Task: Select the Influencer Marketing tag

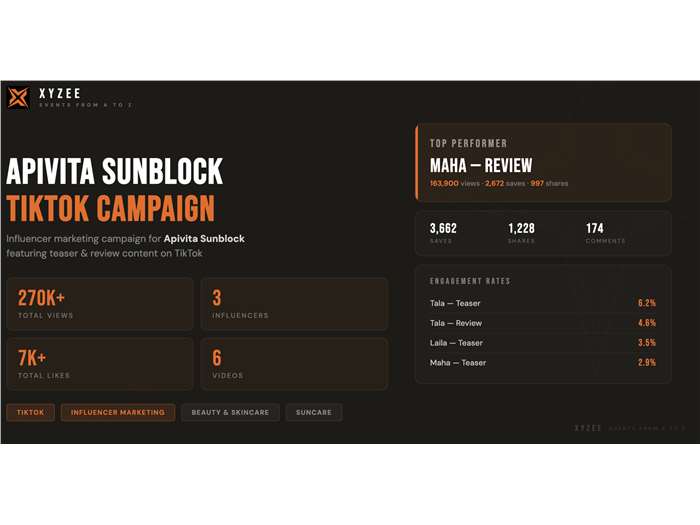Action: [x=118, y=412]
